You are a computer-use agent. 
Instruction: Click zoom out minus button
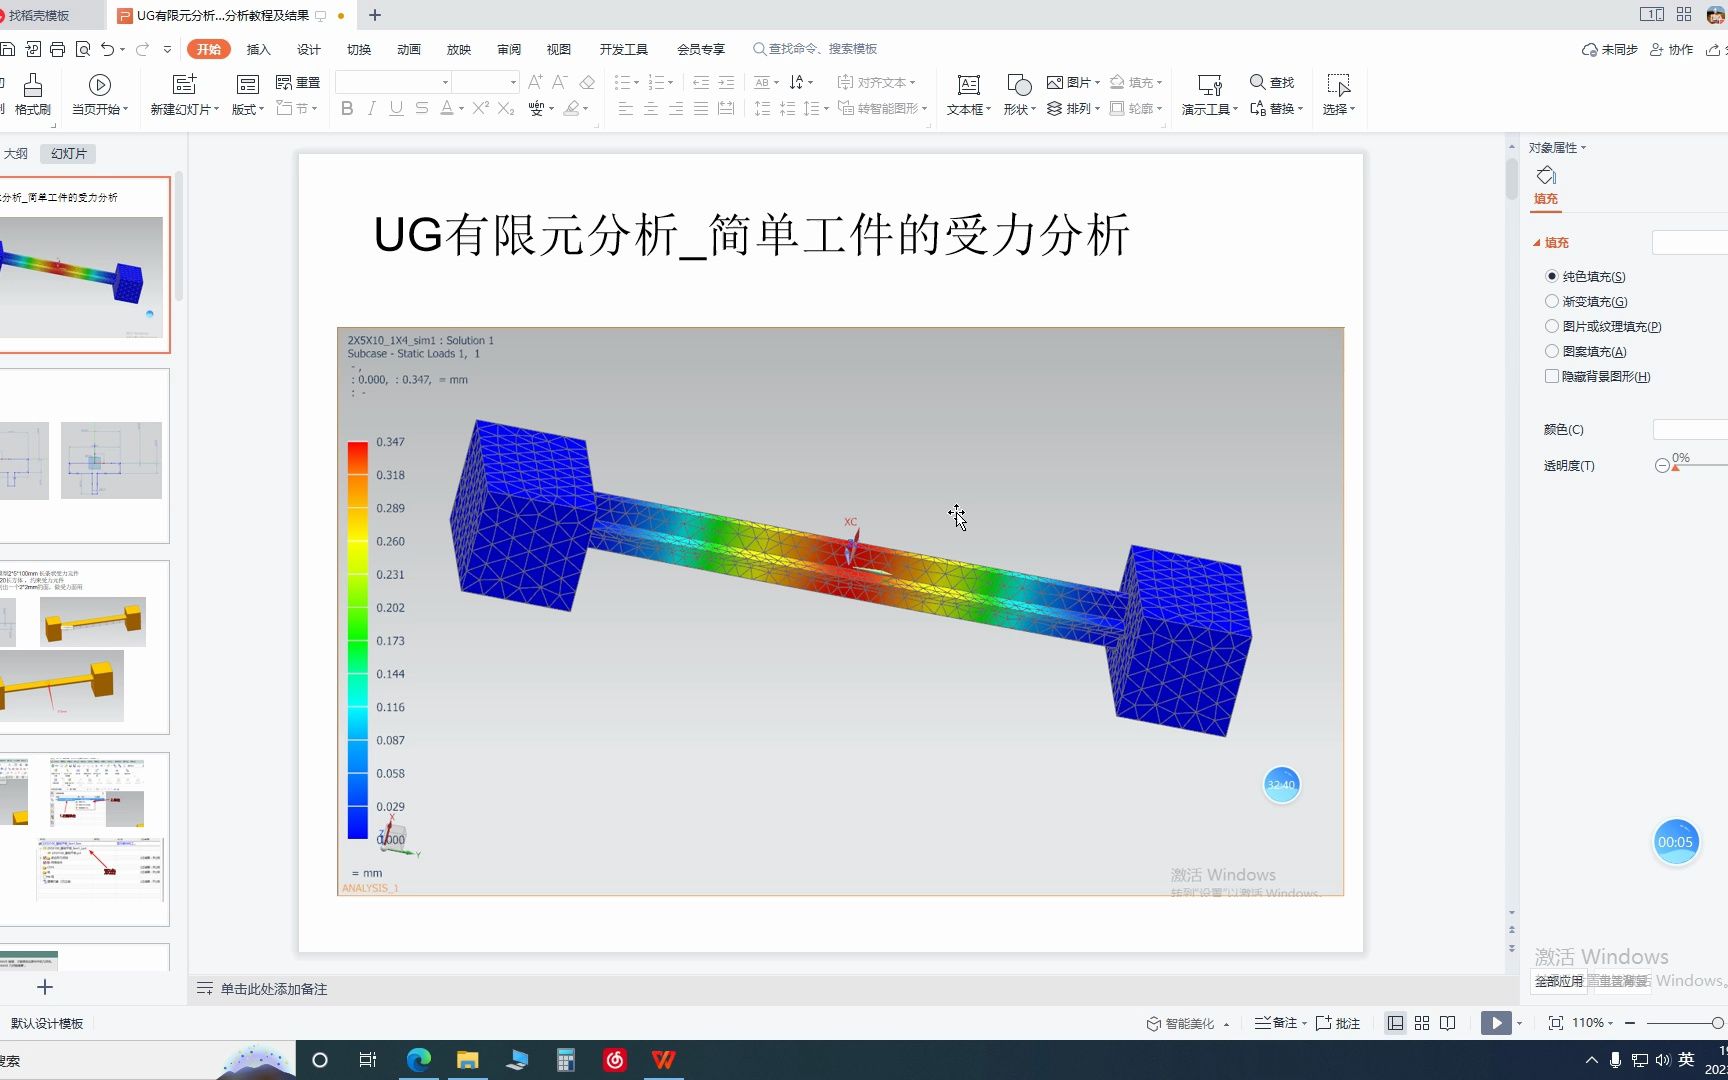[x=1630, y=1023]
